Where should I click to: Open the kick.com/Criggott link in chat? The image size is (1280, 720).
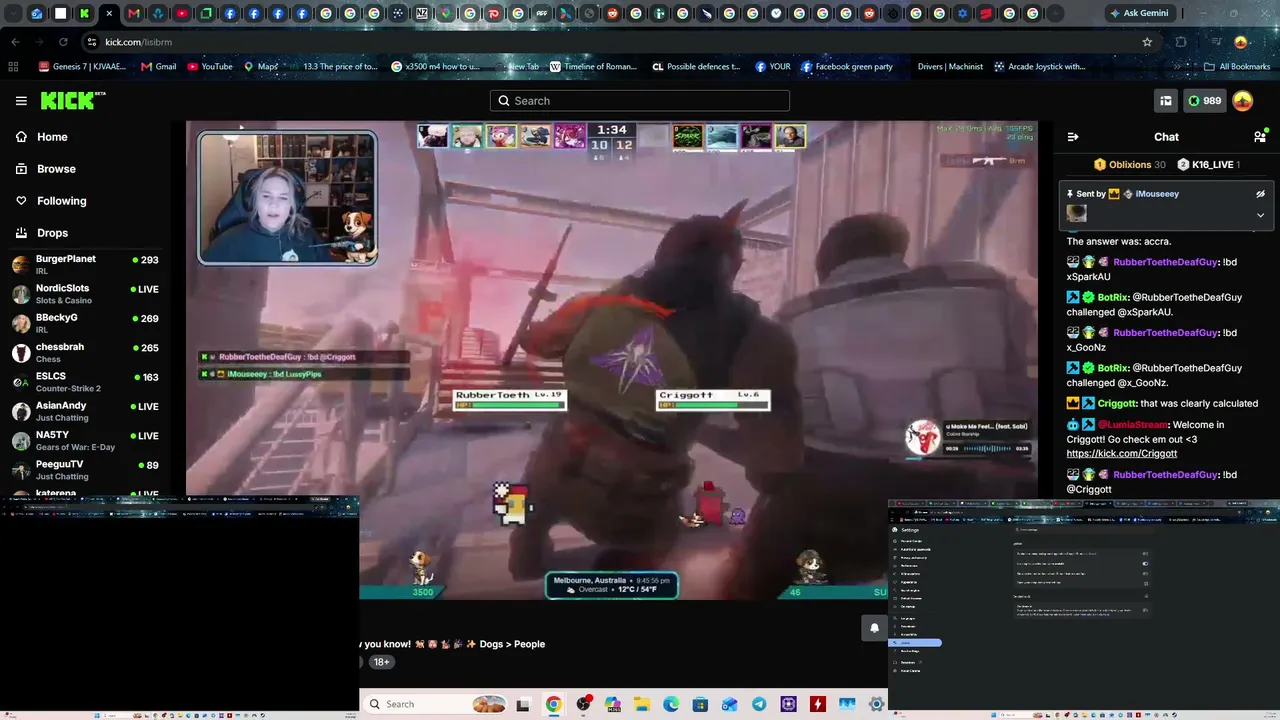(x=1122, y=454)
